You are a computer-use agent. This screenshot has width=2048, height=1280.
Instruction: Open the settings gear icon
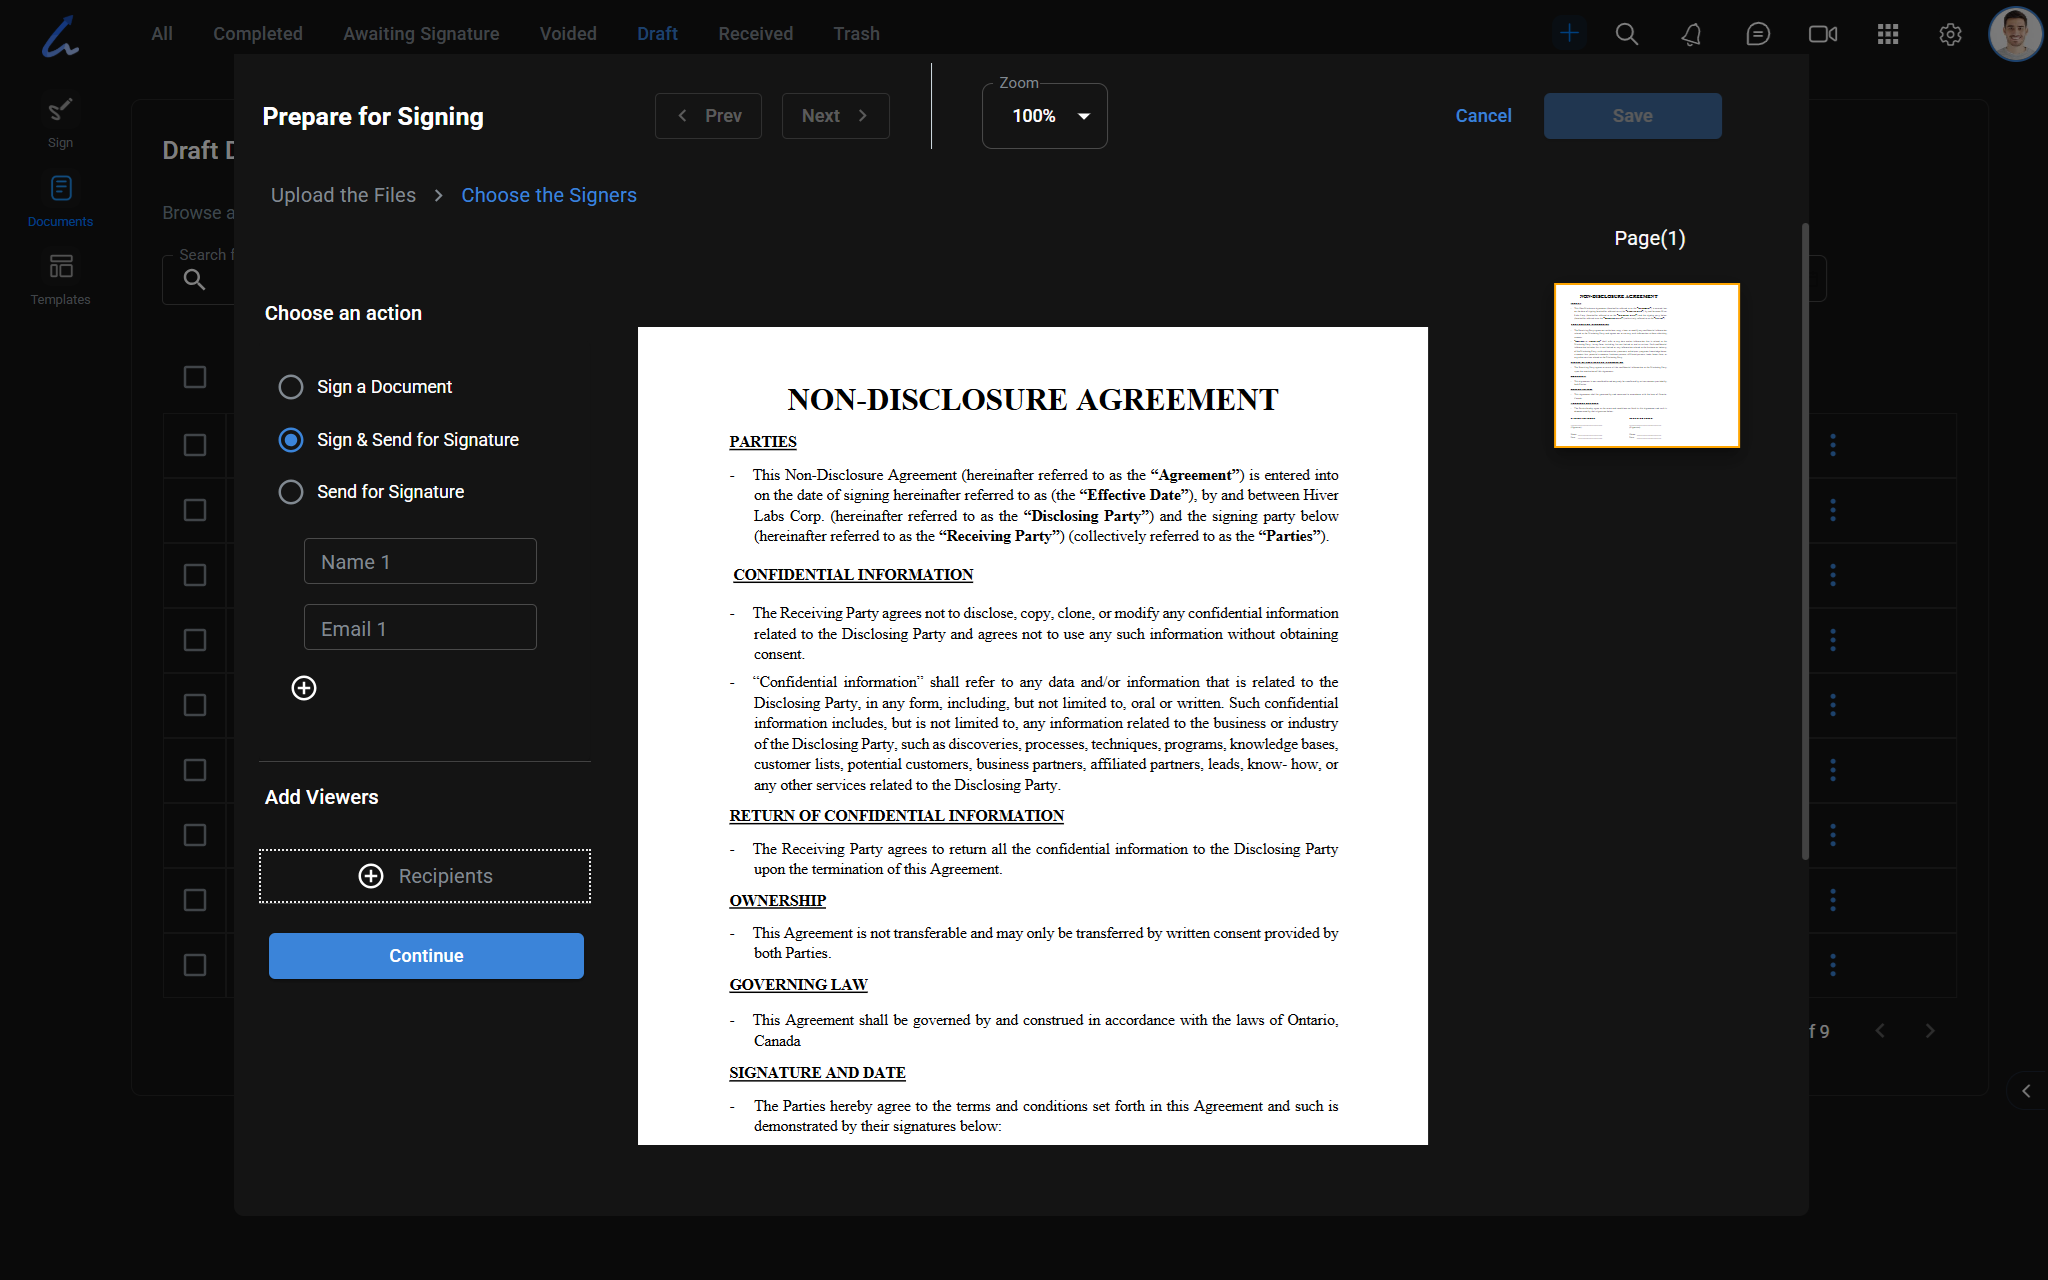click(x=1950, y=34)
